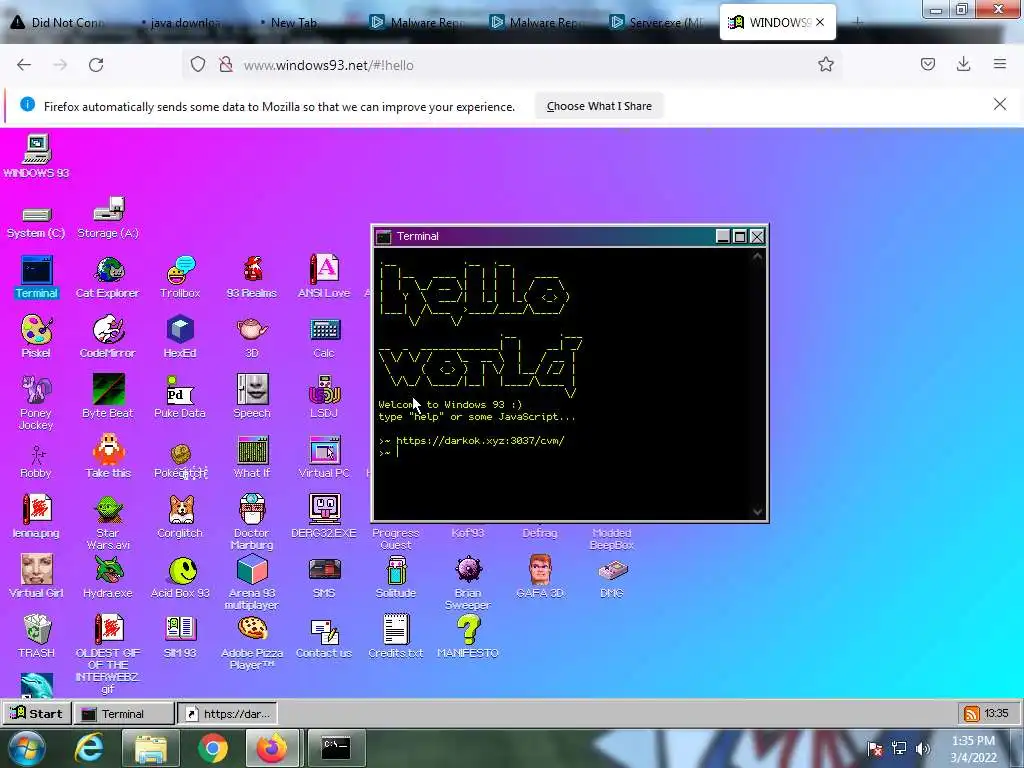Click Choose What I Share button
The image size is (1024, 768).
[x=599, y=106]
